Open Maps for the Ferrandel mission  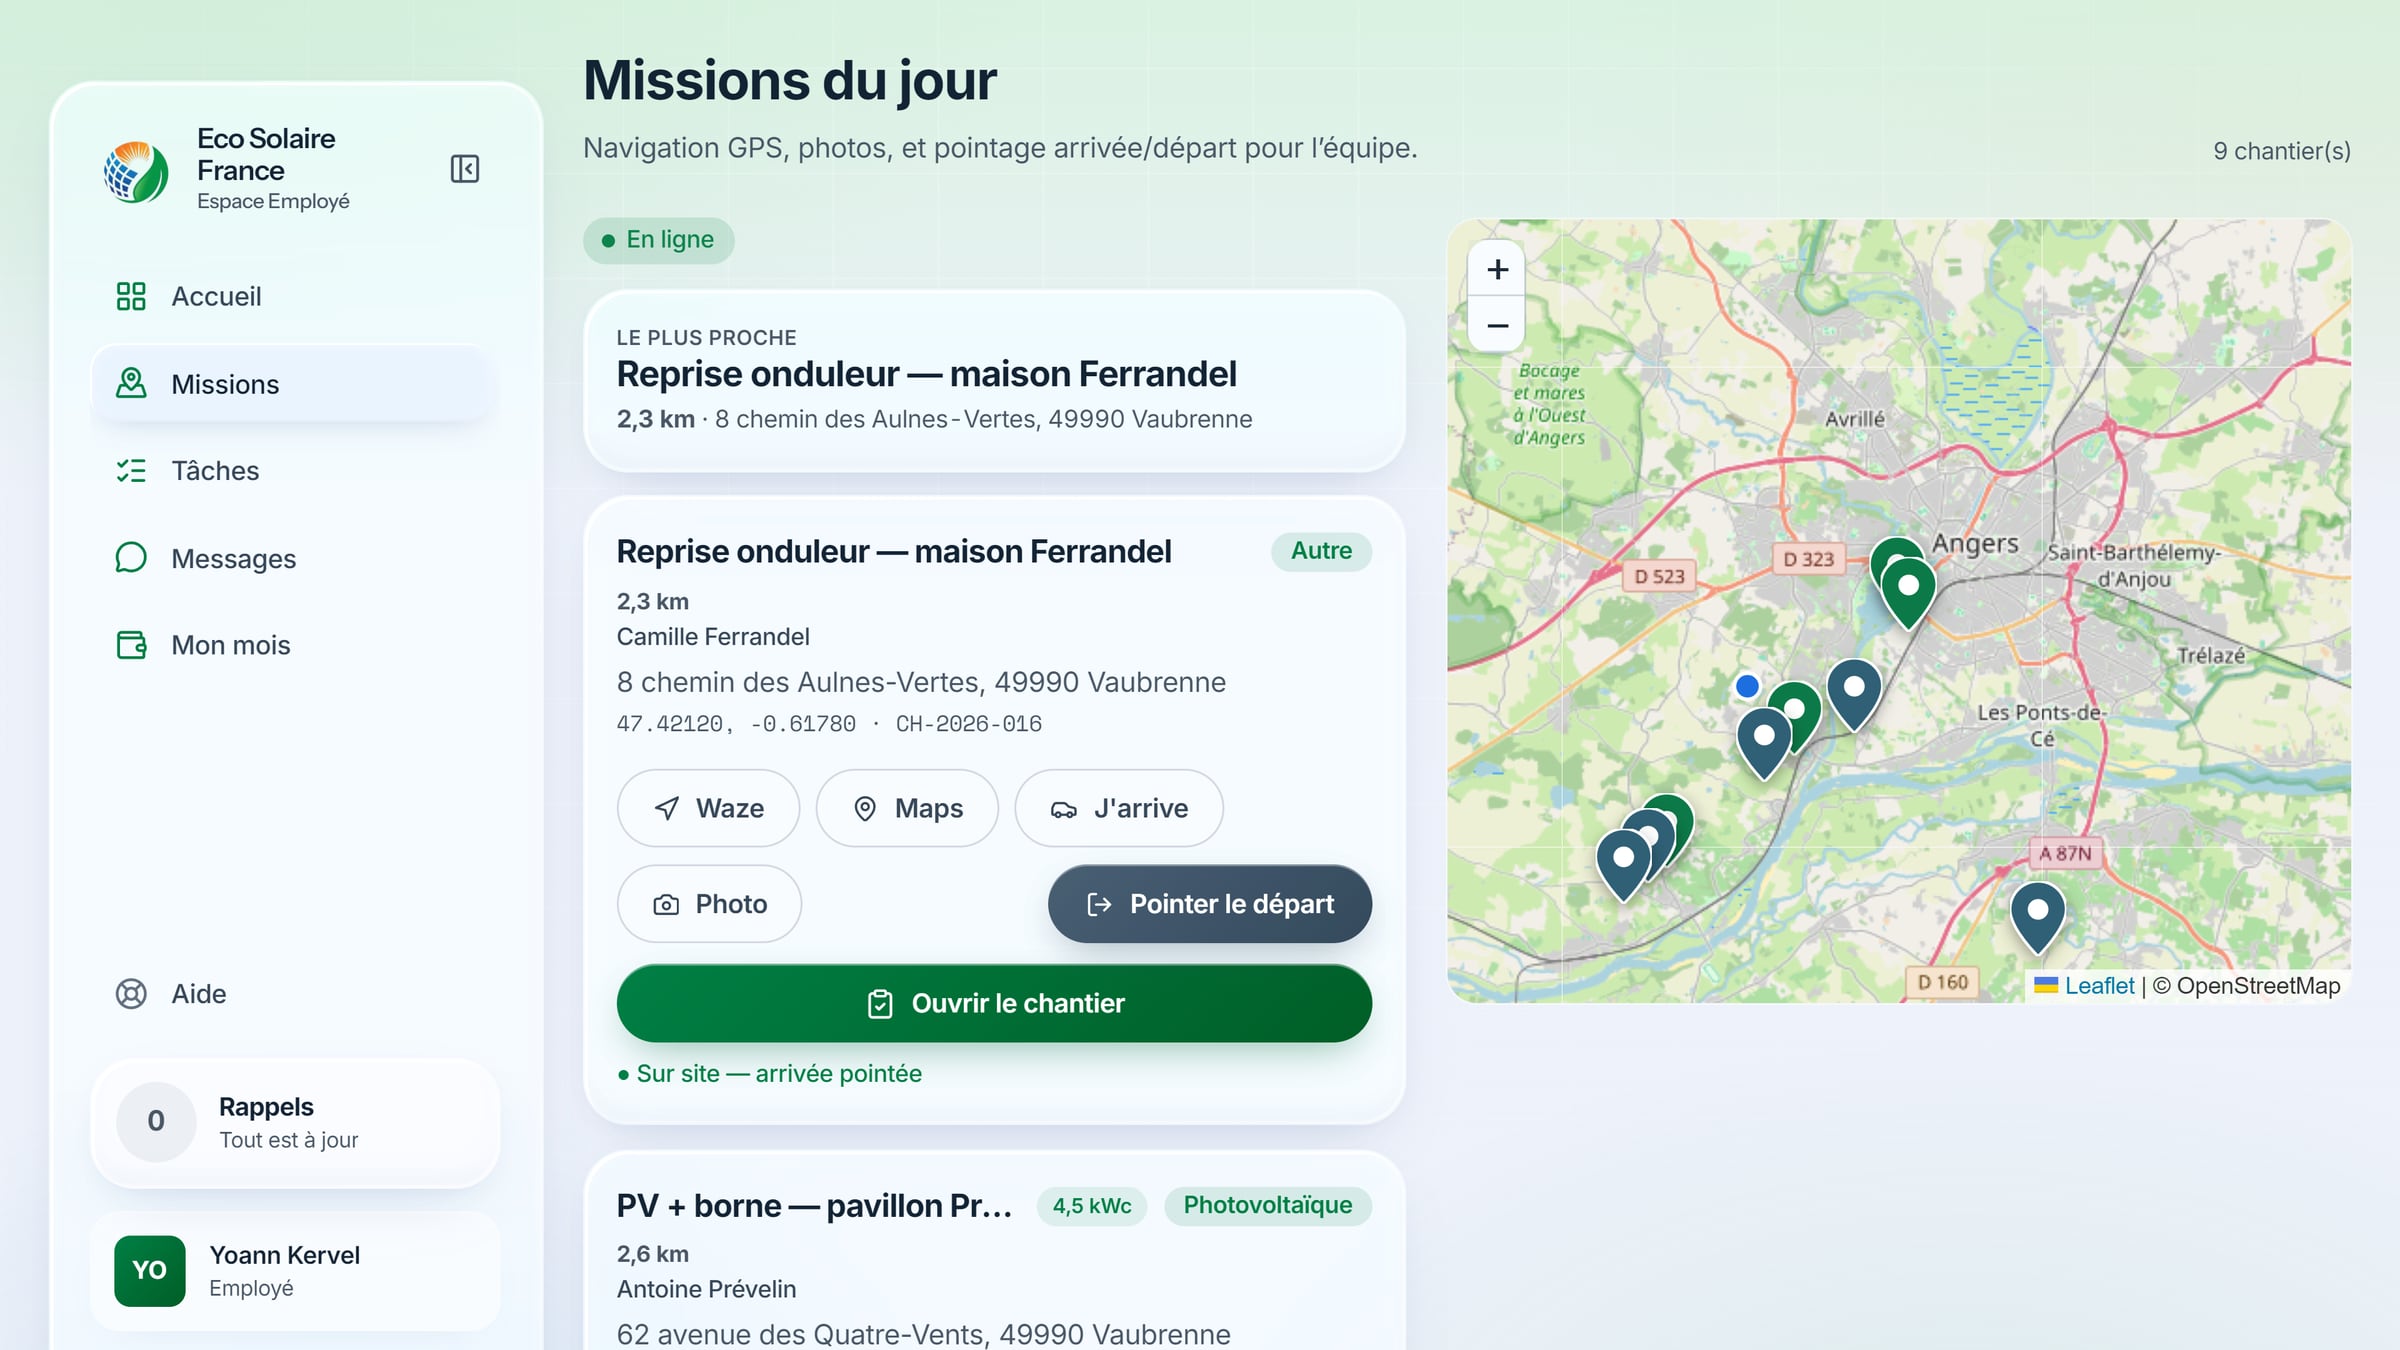(907, 808)
